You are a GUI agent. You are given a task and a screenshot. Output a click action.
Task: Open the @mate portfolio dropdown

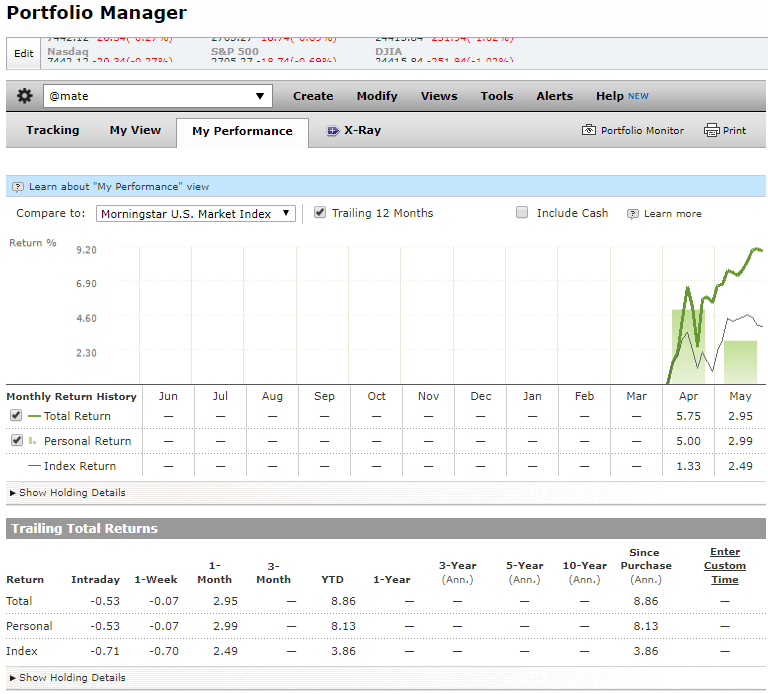pos(158,96)
